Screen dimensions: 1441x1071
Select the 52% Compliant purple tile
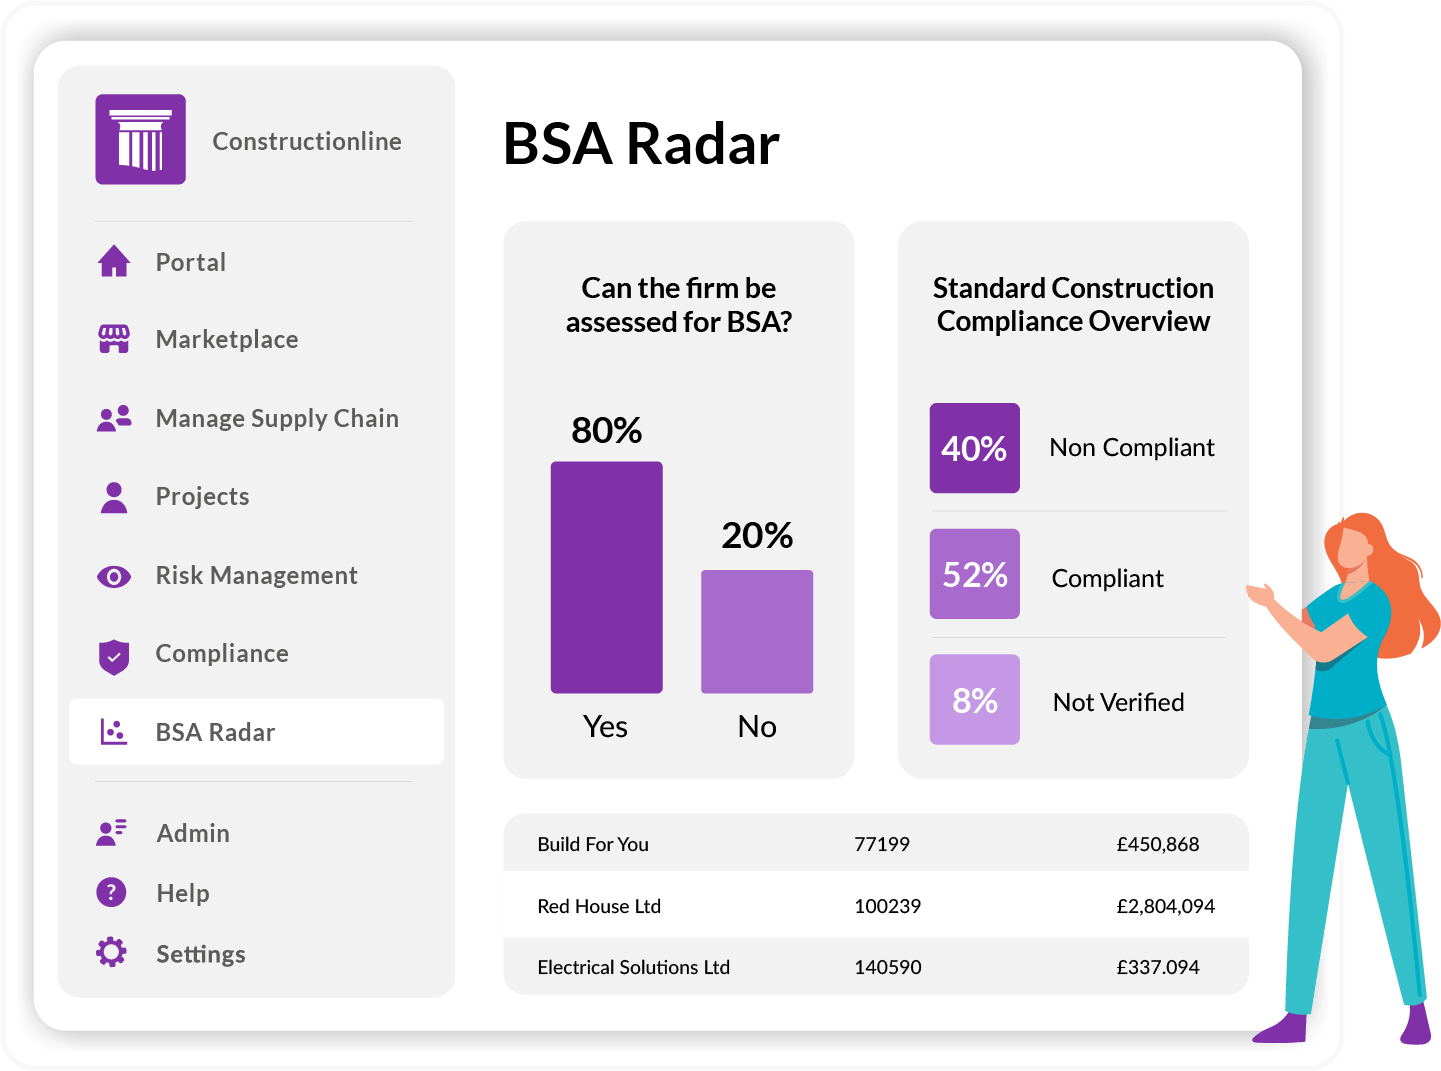975,574
